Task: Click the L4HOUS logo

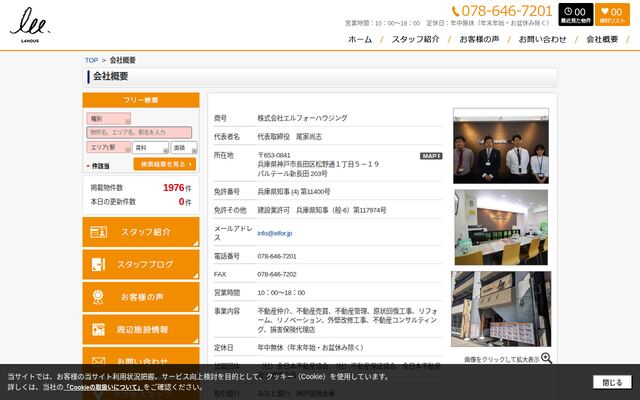Action: click(x=30, y=24)
